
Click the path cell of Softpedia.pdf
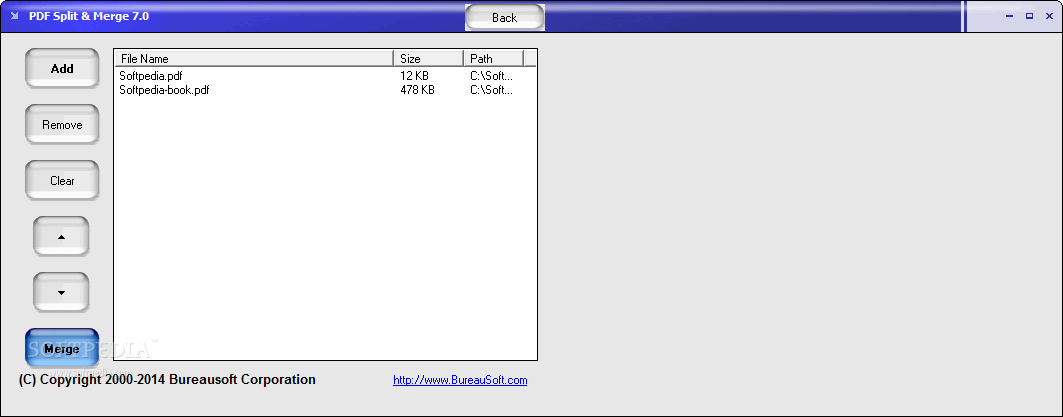click(x=492, y=76)
